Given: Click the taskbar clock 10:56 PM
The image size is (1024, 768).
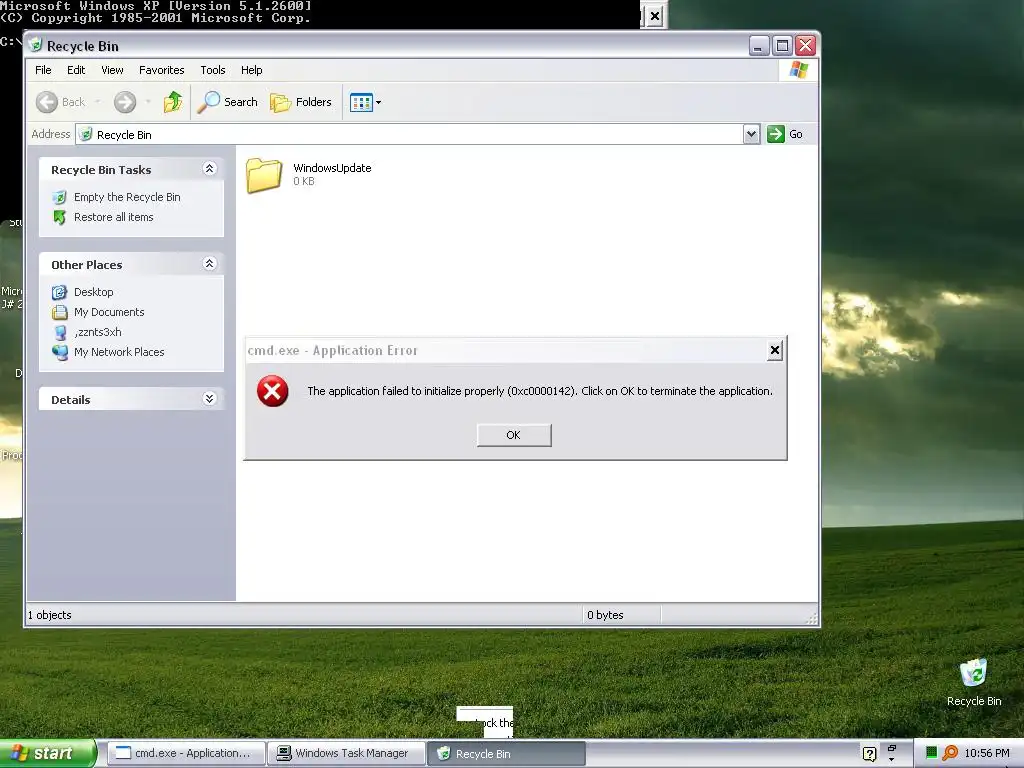Looking at the screenshot, I should pos(987,754).
